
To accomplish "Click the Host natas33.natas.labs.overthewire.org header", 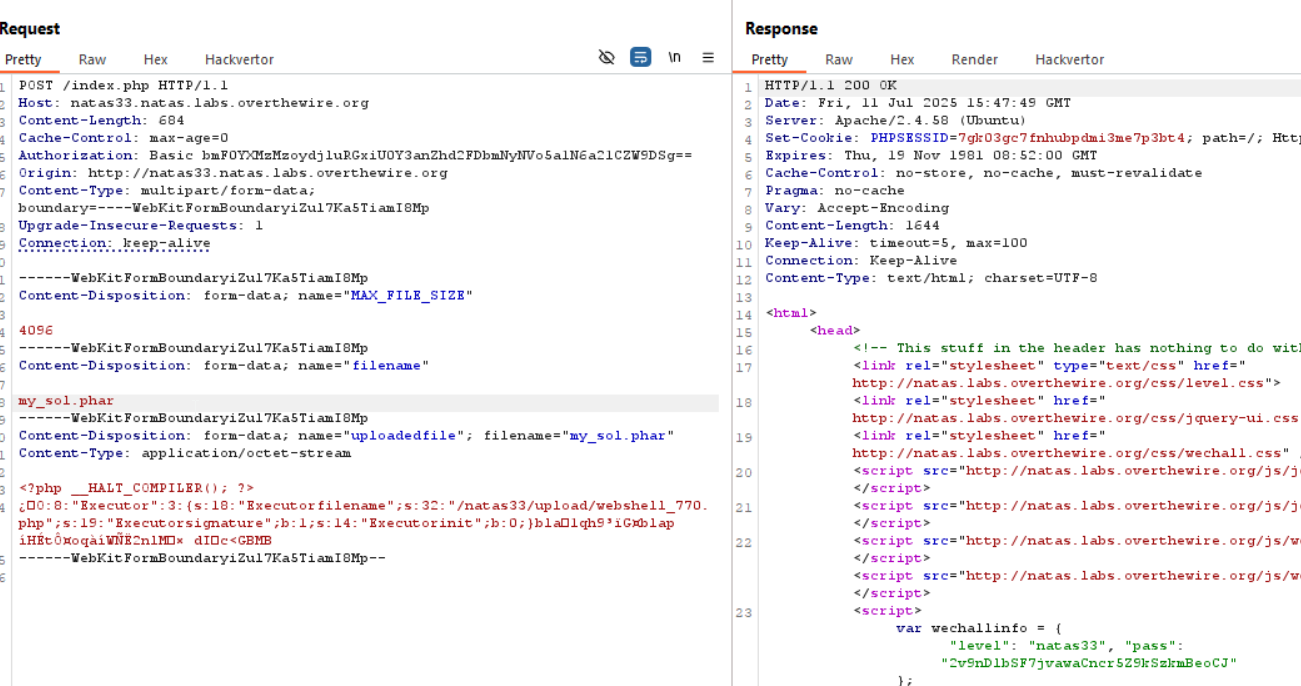I will pyautogui.click(x=193, y=103).
